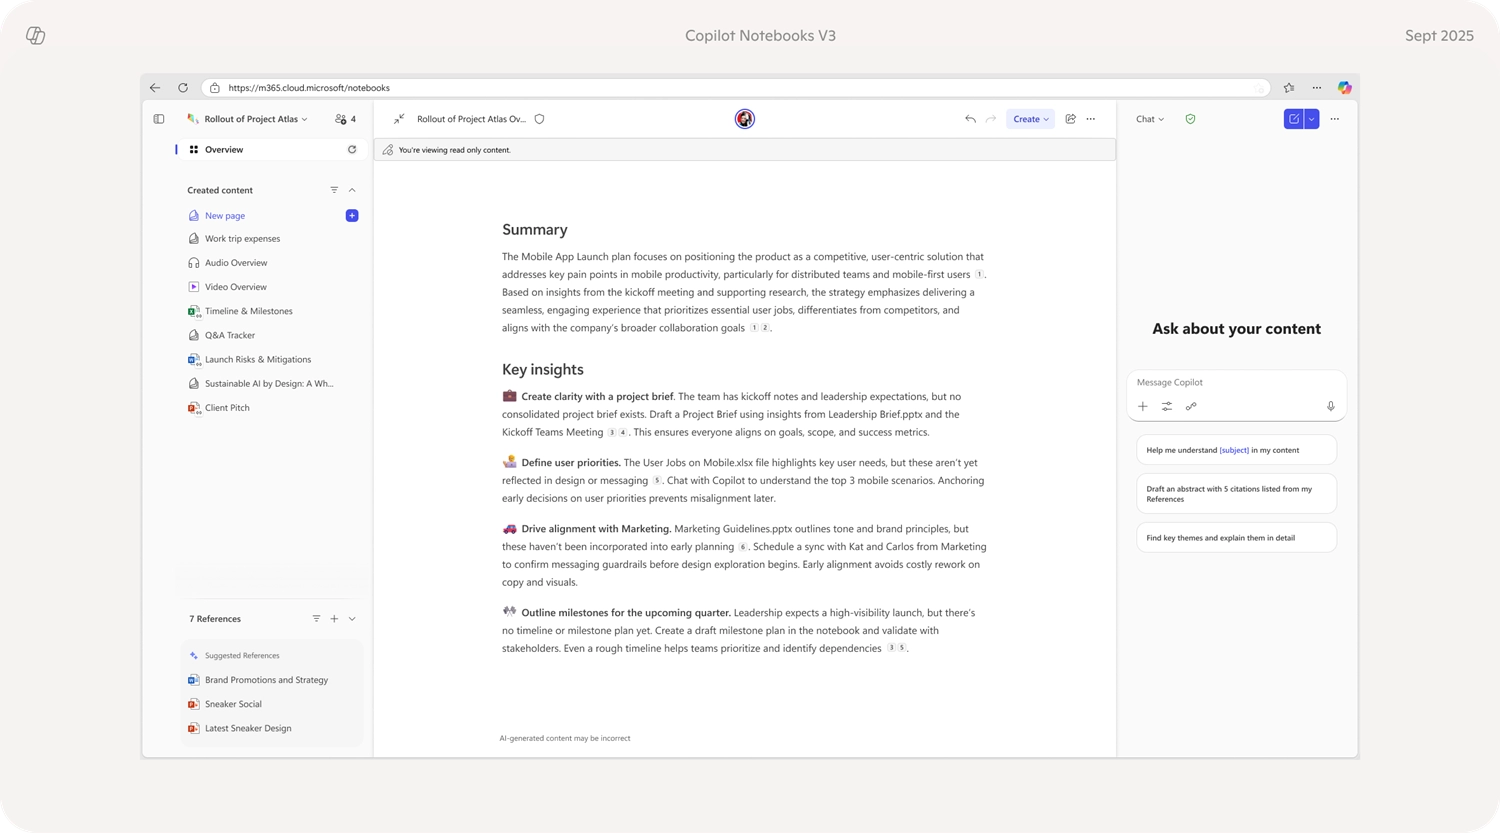Toggle the sidebar visibility button top left
This screenshot has height=833, width=1500.
point(159,118)
